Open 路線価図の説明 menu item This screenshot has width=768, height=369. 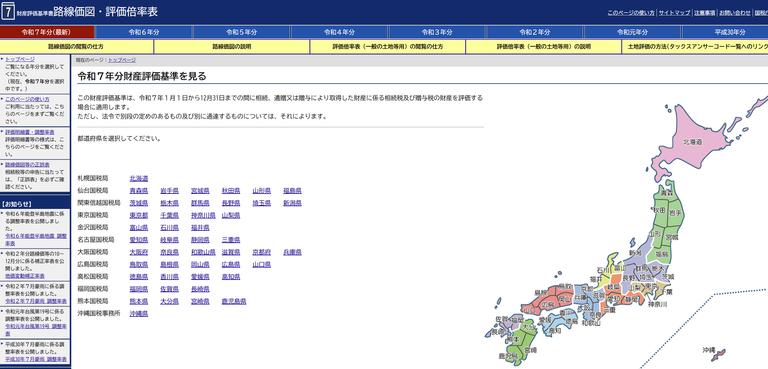(231, 47)
